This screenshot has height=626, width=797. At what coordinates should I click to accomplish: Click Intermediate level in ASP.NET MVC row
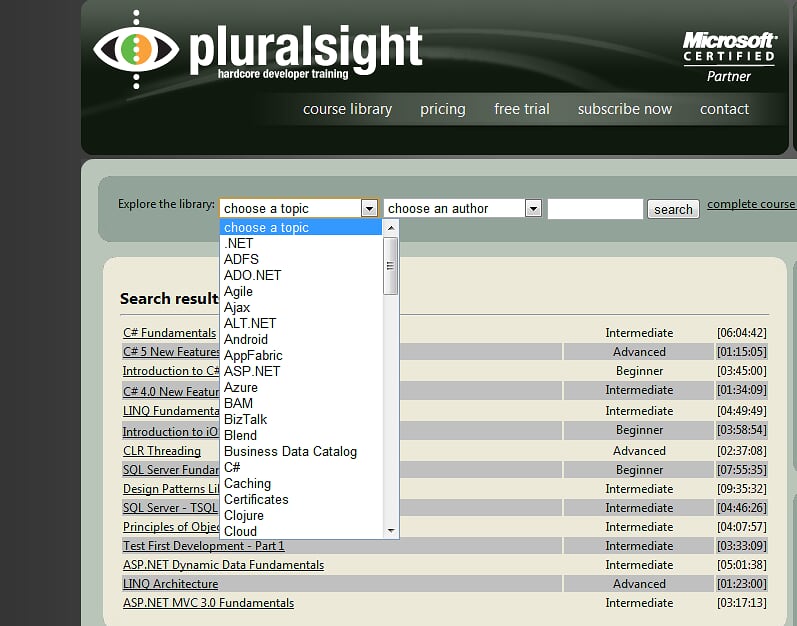click(x=639, y=603)
